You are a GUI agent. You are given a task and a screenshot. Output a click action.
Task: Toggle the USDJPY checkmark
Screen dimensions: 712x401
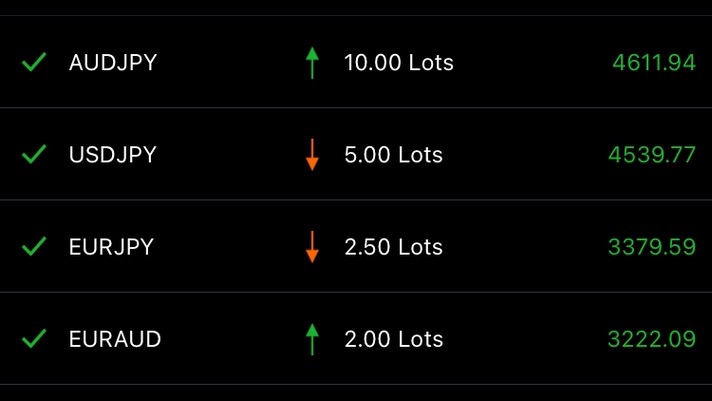coord(34,155)
